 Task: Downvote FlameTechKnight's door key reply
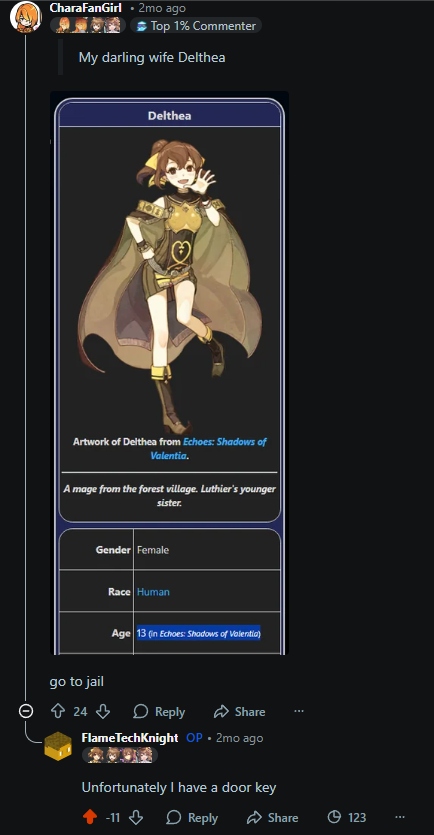click(x=136, y=817)
